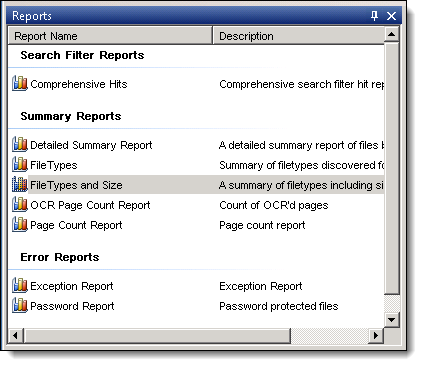The width and height of the screenshot is (422, 366).
Task: Click the vertical scrollbar thumb
Action: (x=392, y=168)
